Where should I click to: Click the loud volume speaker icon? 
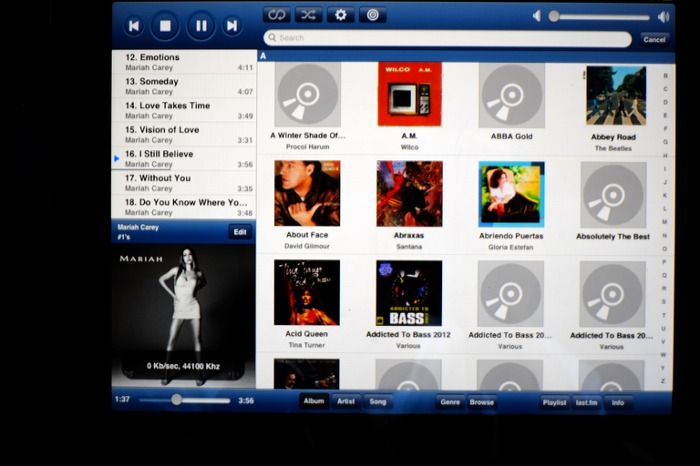[663, 17]
